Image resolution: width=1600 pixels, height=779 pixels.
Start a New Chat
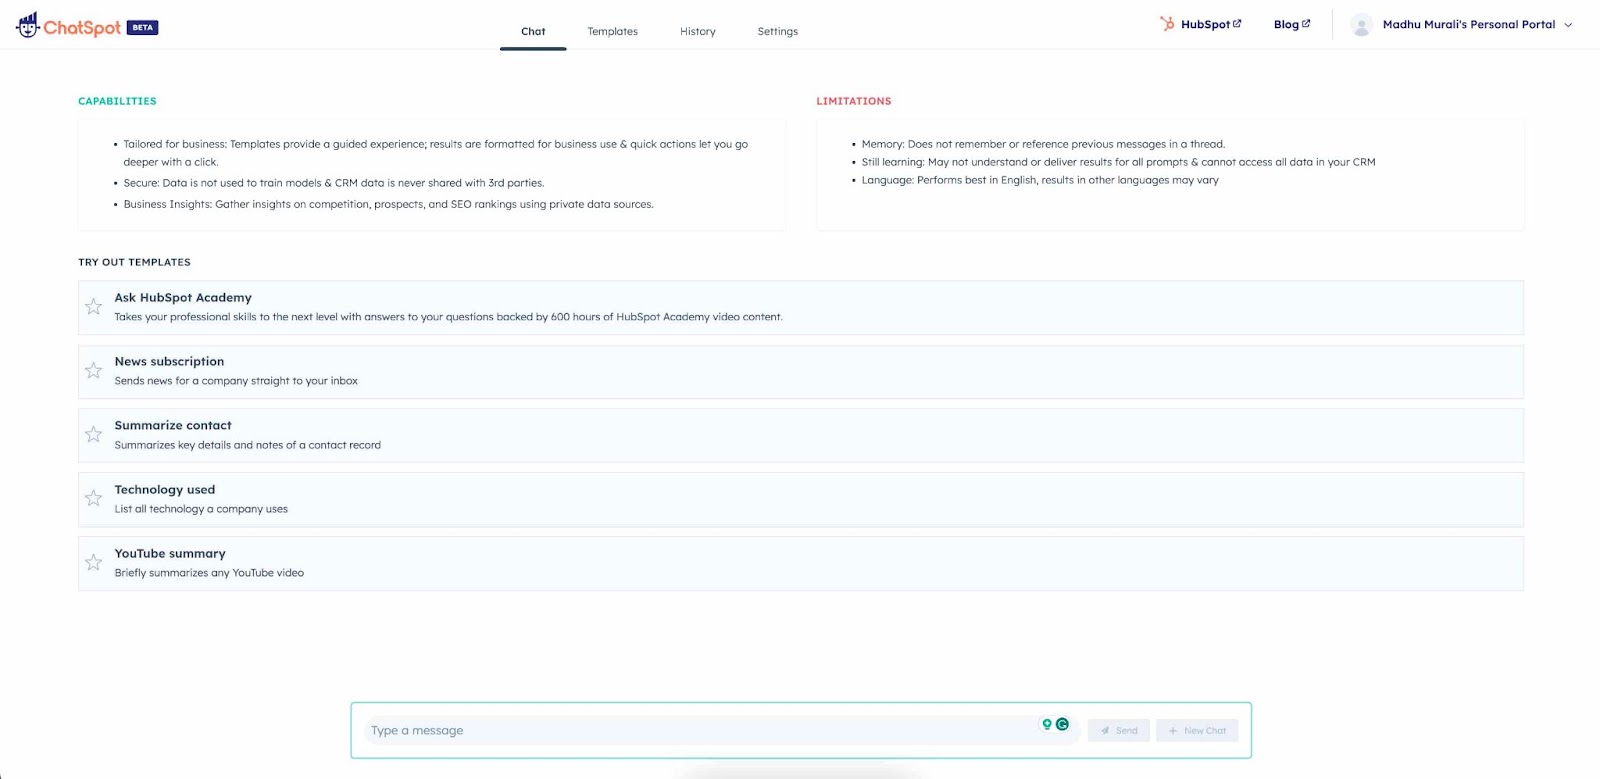1197,730
